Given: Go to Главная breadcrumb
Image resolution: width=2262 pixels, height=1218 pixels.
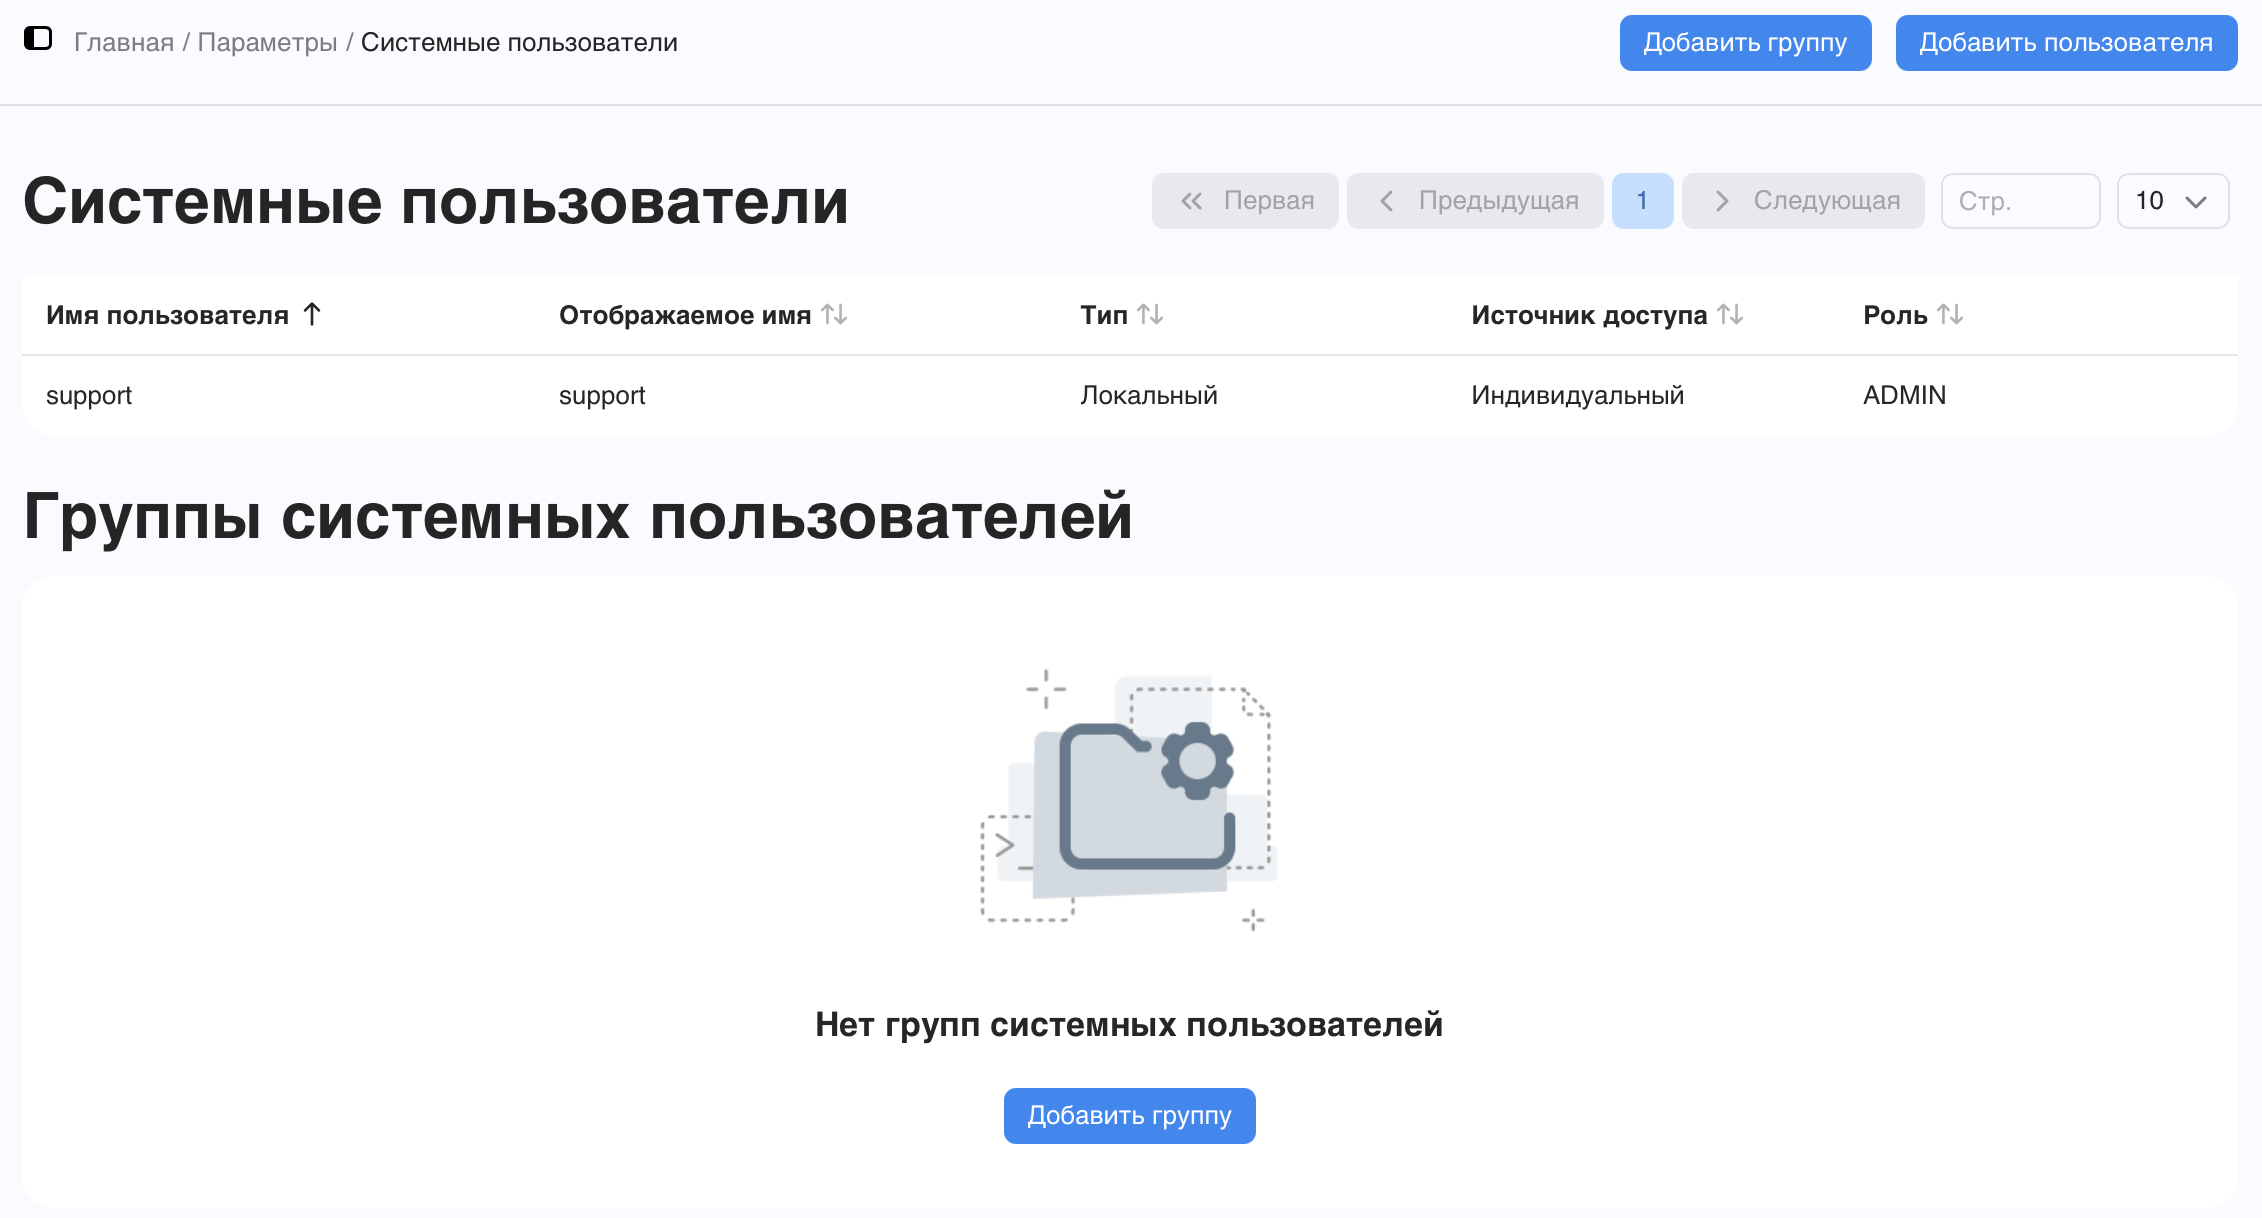Looking at the screenshot, I should point(124,43).
